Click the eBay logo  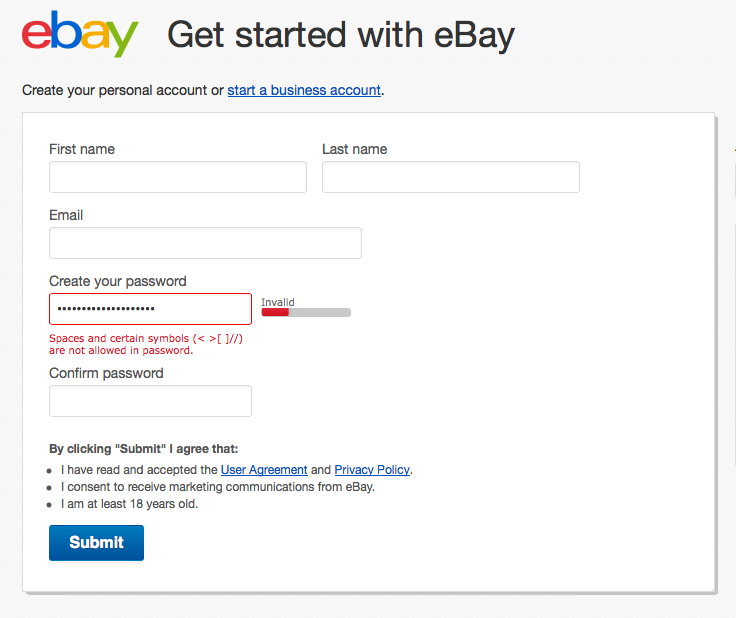coord(79,35)
